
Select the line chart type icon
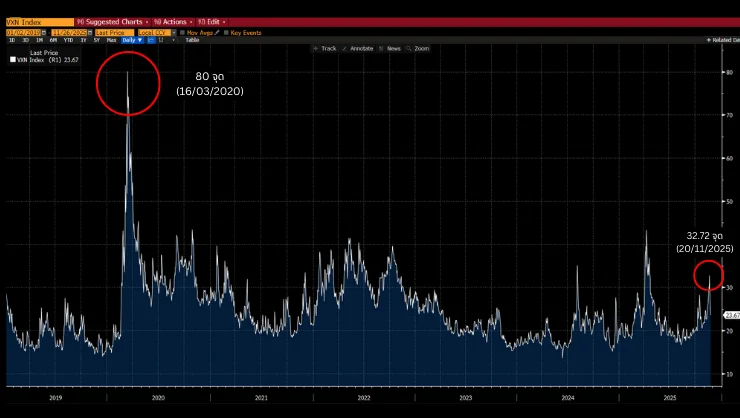pos(151,40)
